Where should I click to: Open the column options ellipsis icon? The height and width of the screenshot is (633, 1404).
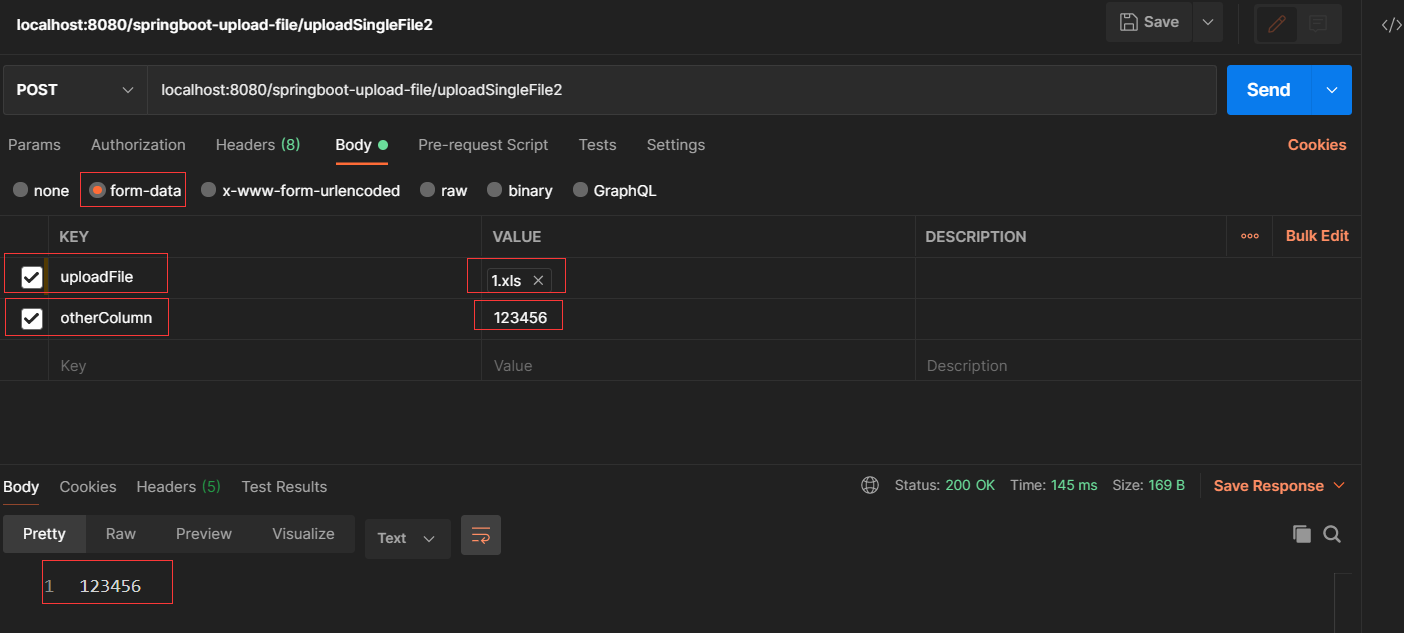point(1249,236)
